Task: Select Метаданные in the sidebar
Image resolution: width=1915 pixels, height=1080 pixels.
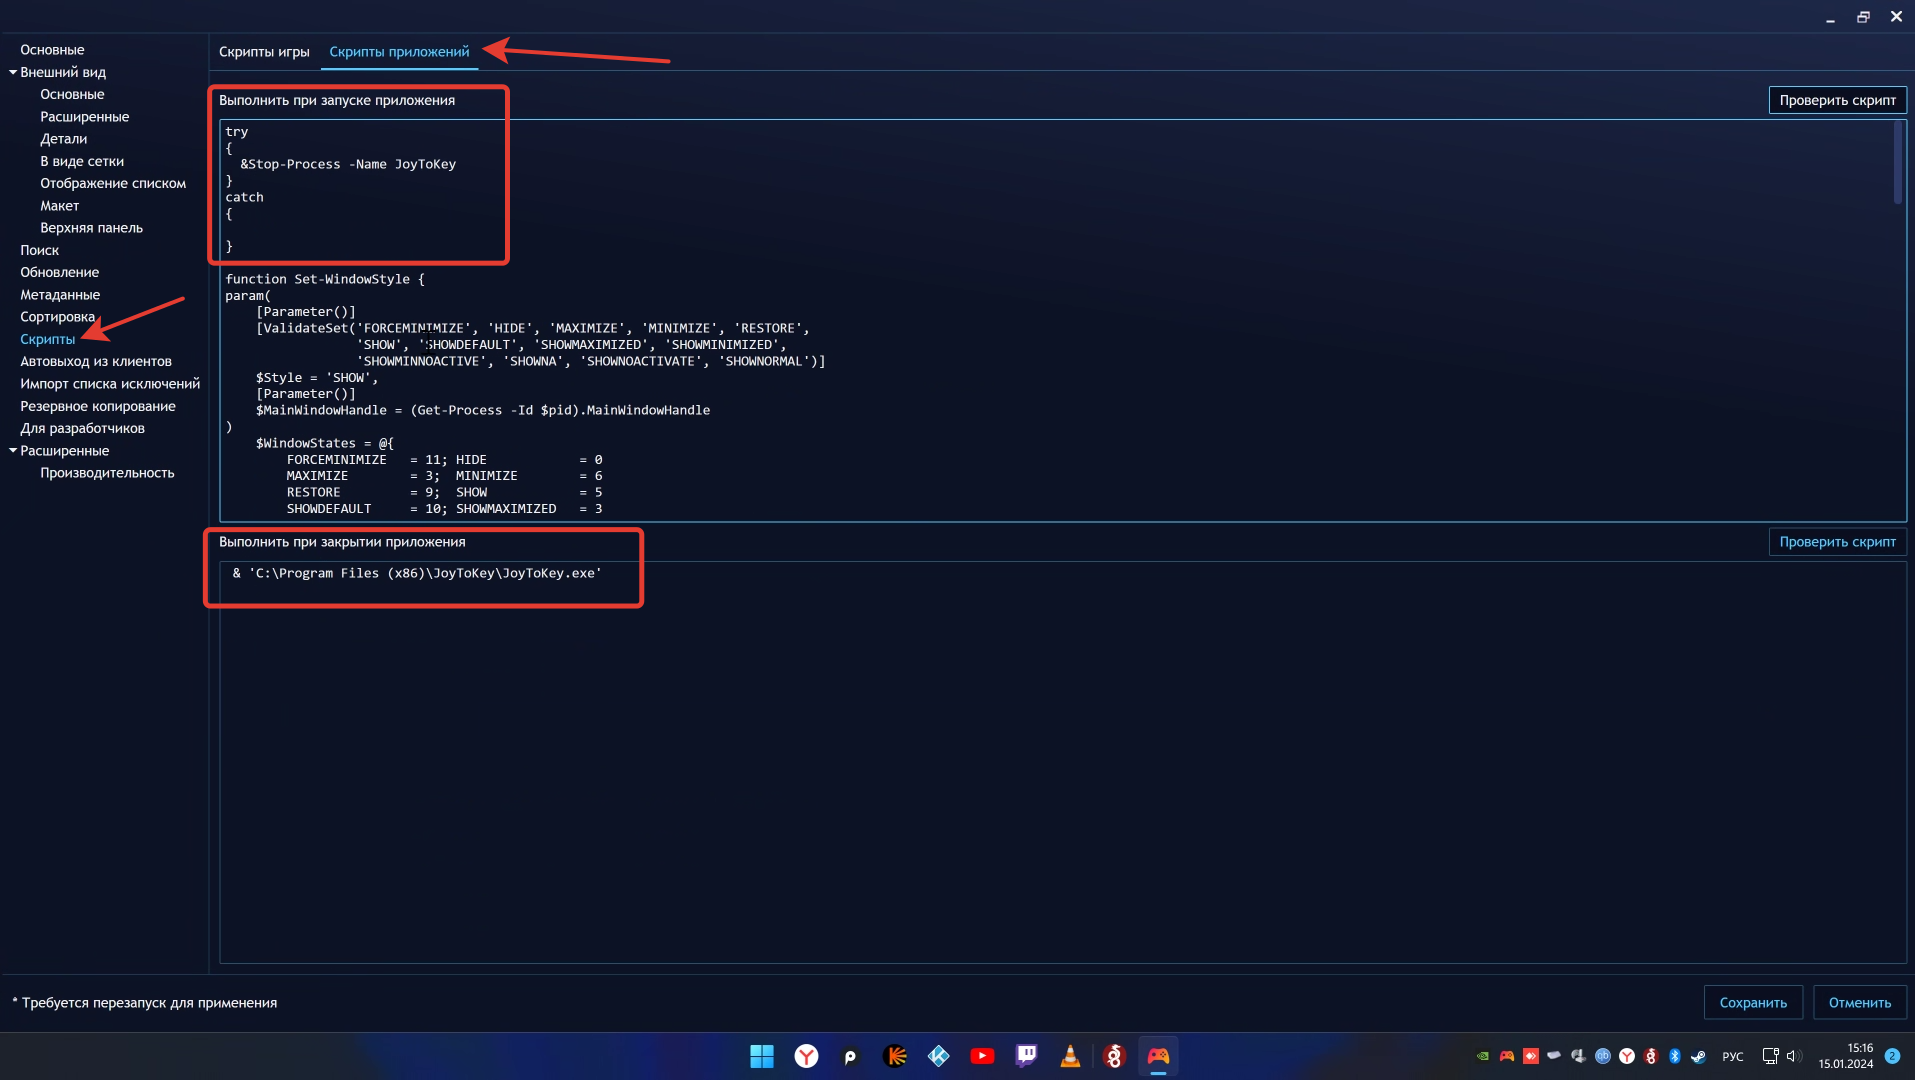Action: (60, 295)
